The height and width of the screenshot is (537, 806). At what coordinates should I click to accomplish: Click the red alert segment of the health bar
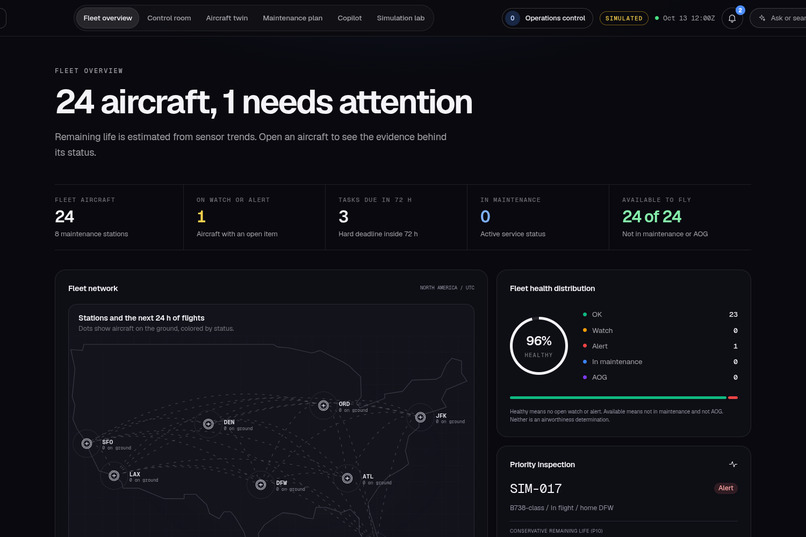point(733,398)
